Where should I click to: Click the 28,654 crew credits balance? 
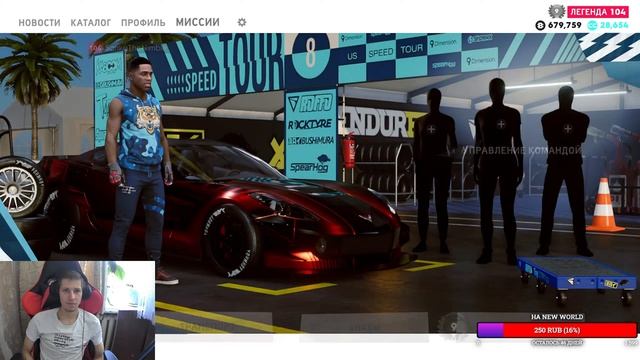(x=614, y=25)
